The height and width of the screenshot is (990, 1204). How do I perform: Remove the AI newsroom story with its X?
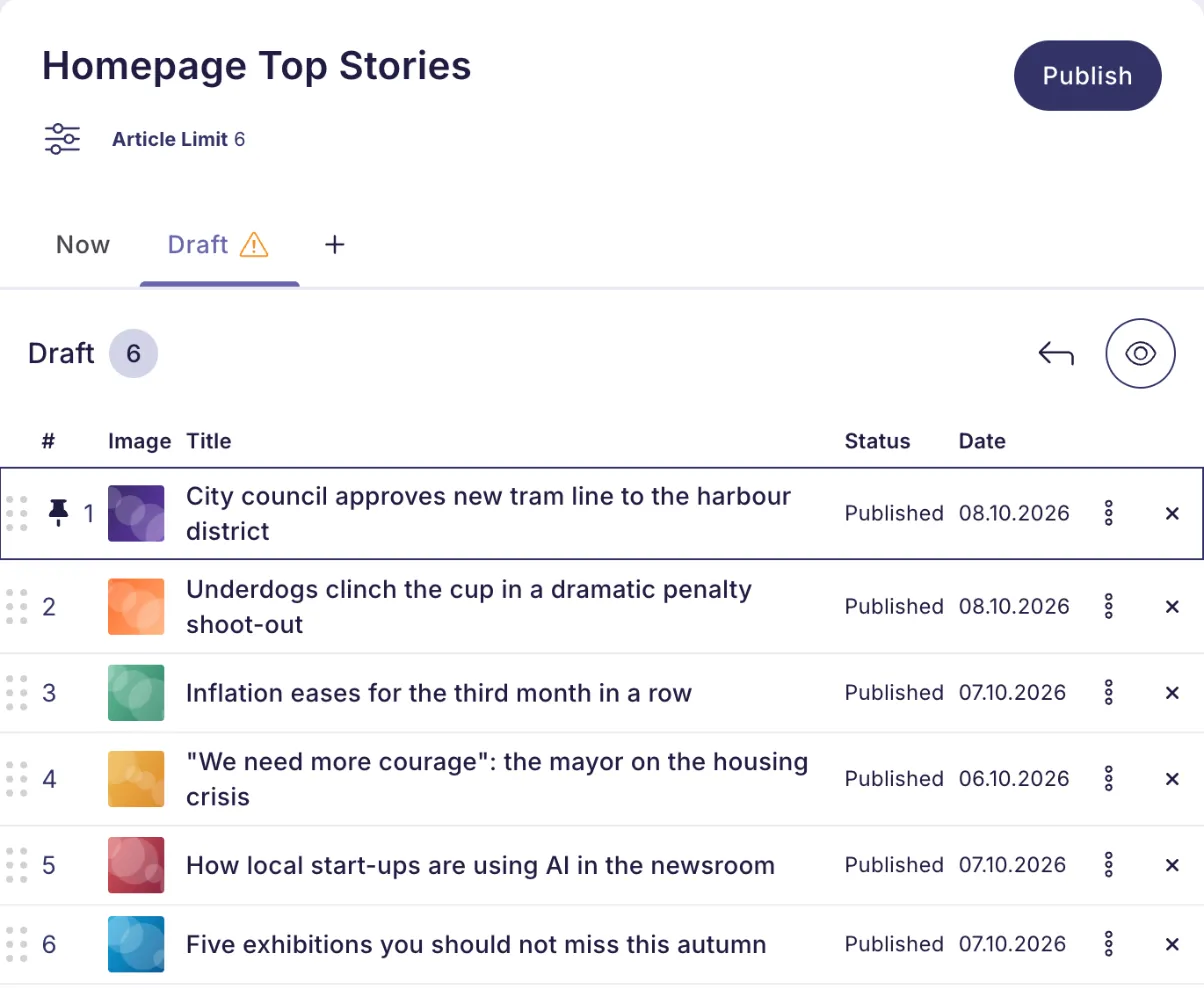pos(1173,865)
